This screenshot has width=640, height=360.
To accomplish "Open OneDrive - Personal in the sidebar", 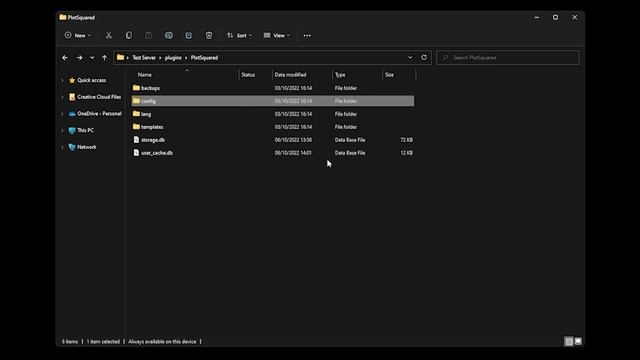I will click(x=99, y=113).
